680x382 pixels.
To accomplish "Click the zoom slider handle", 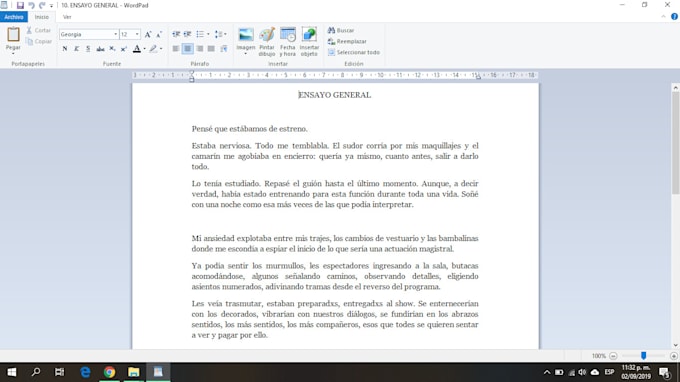I will [x=644, y=356].
